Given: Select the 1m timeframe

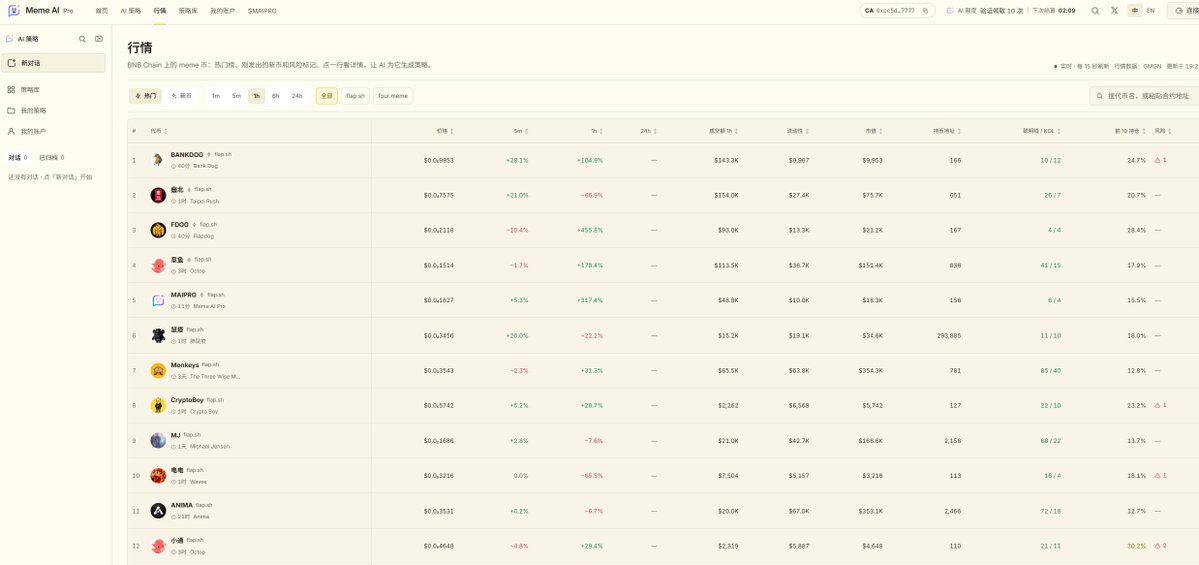Looking at the screenshot, I should [216, 96].
